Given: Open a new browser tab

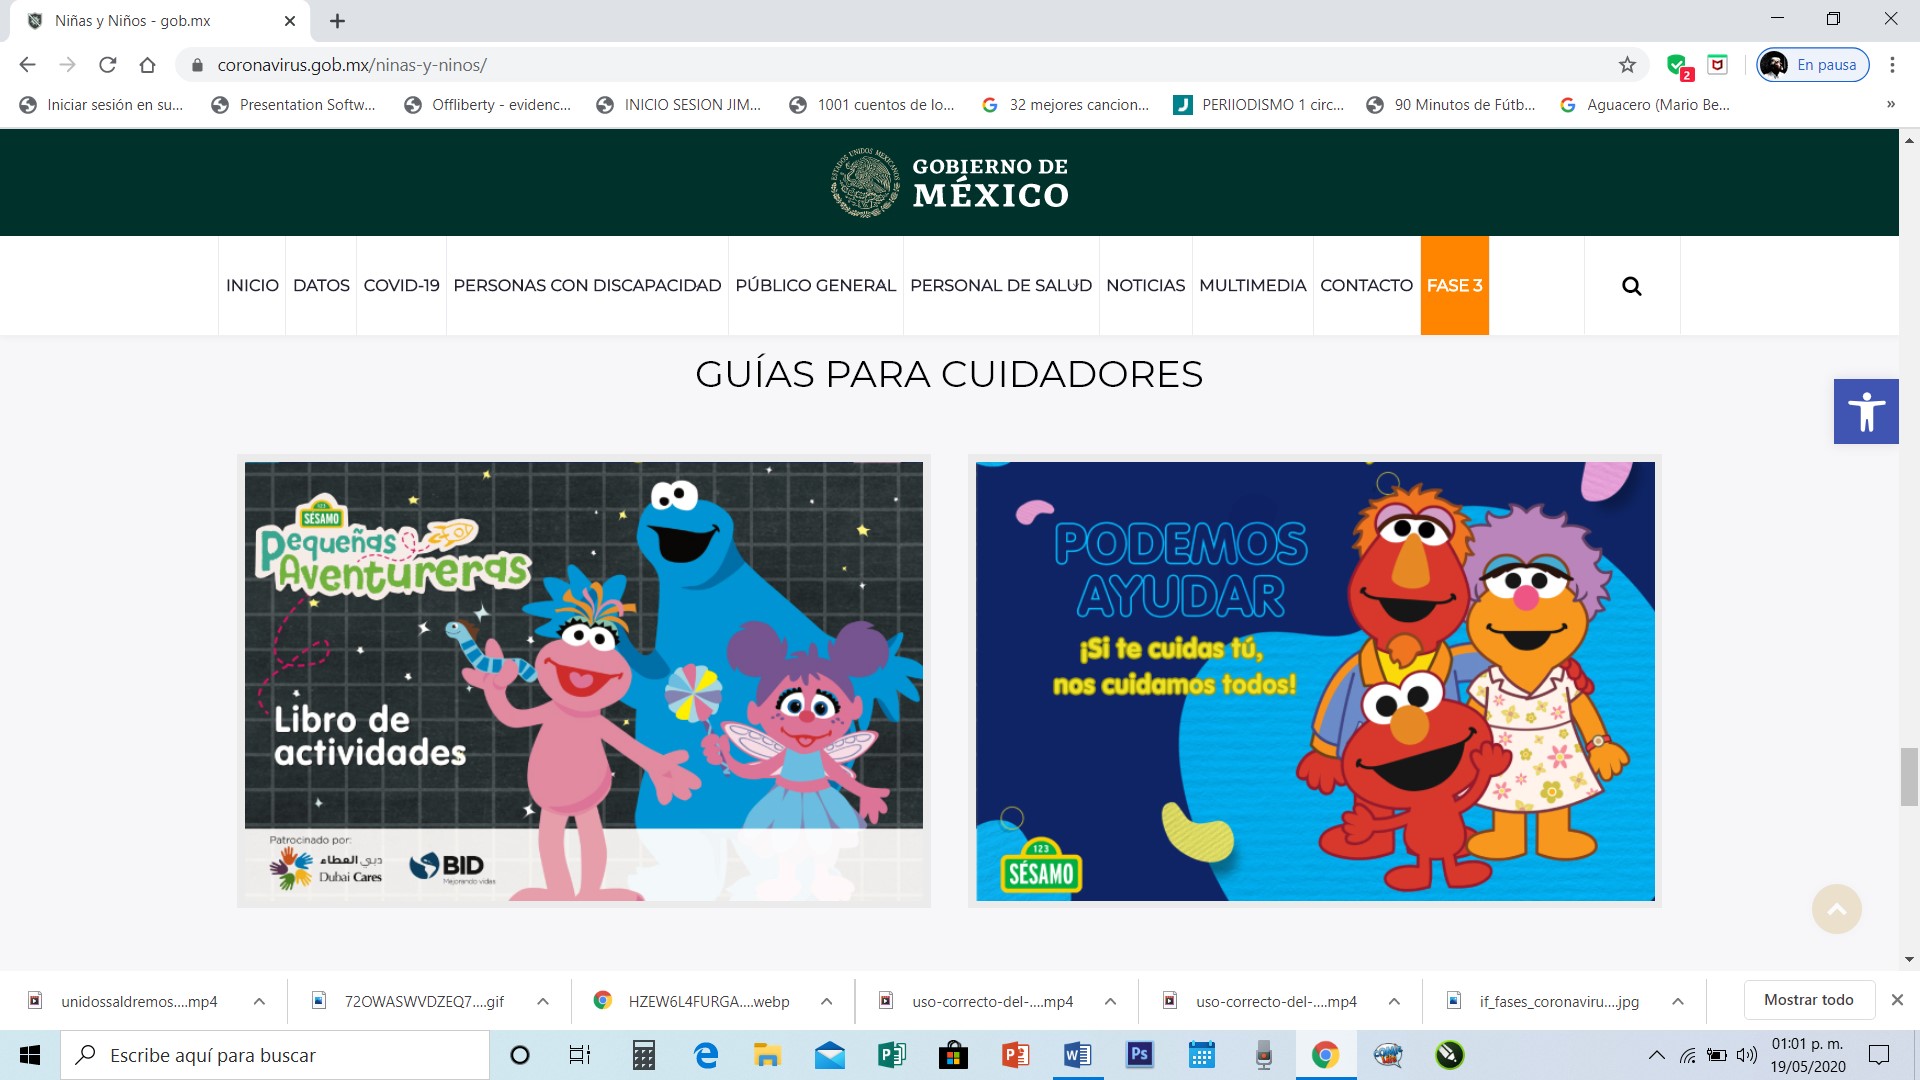Looking at the screenshot, I should 337,21.
